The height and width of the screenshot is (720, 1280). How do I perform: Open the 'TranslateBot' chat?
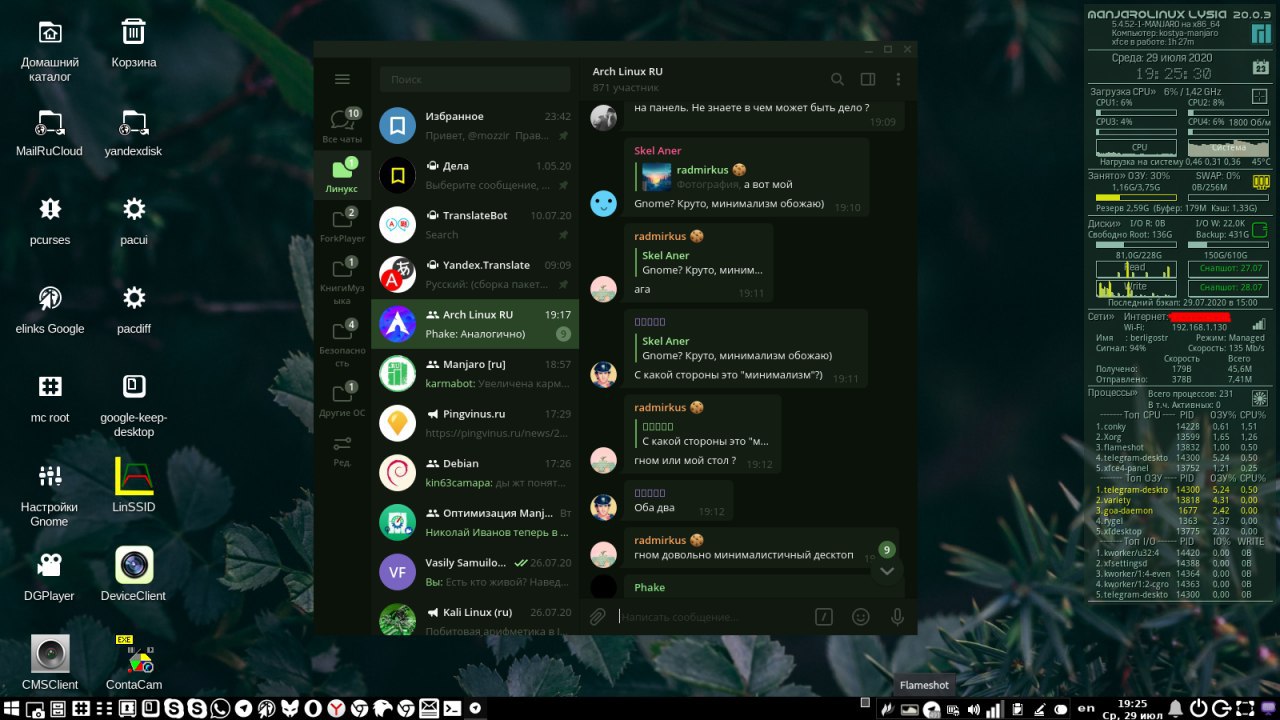[475, 225]
